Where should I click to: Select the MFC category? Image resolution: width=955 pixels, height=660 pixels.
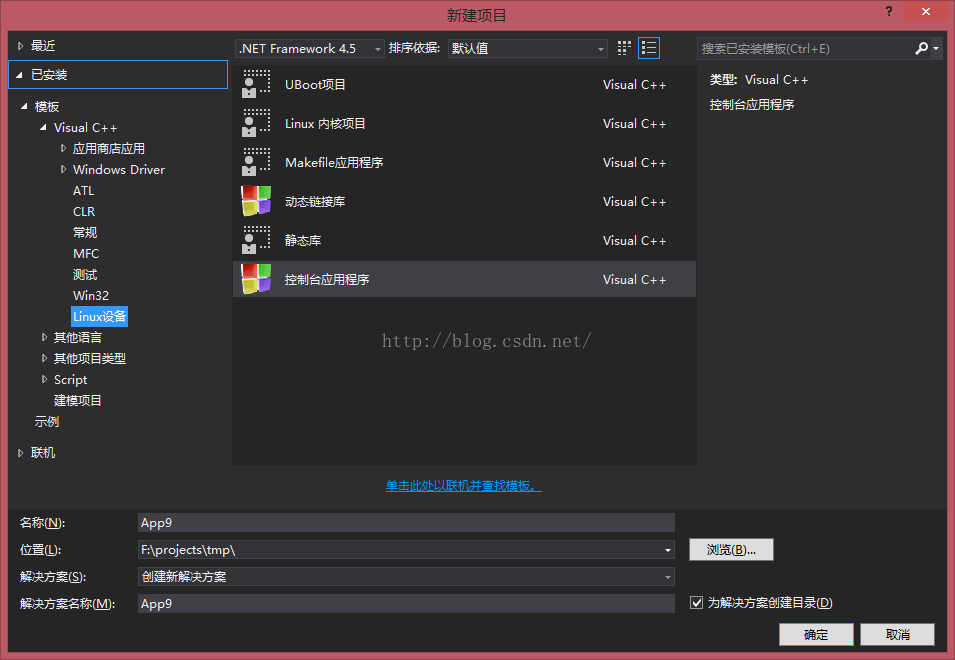86,253
